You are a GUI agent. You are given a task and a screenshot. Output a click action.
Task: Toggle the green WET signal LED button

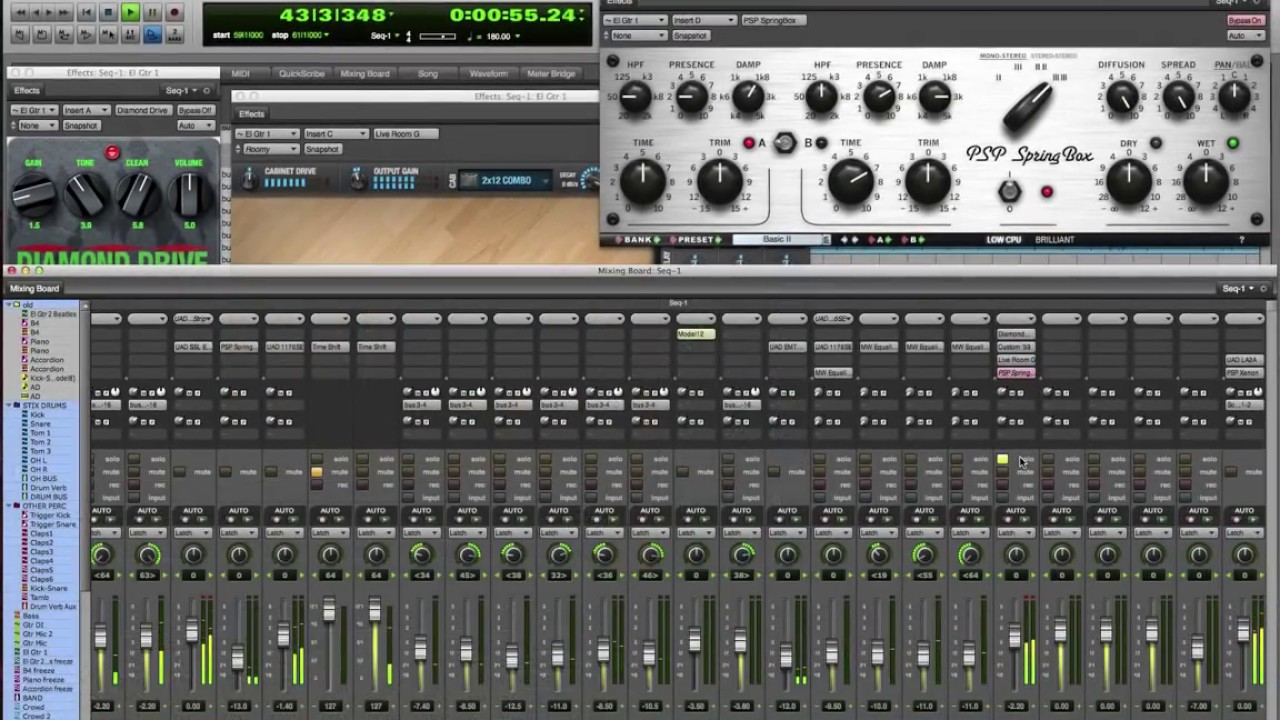click(x=1233, y=143)
